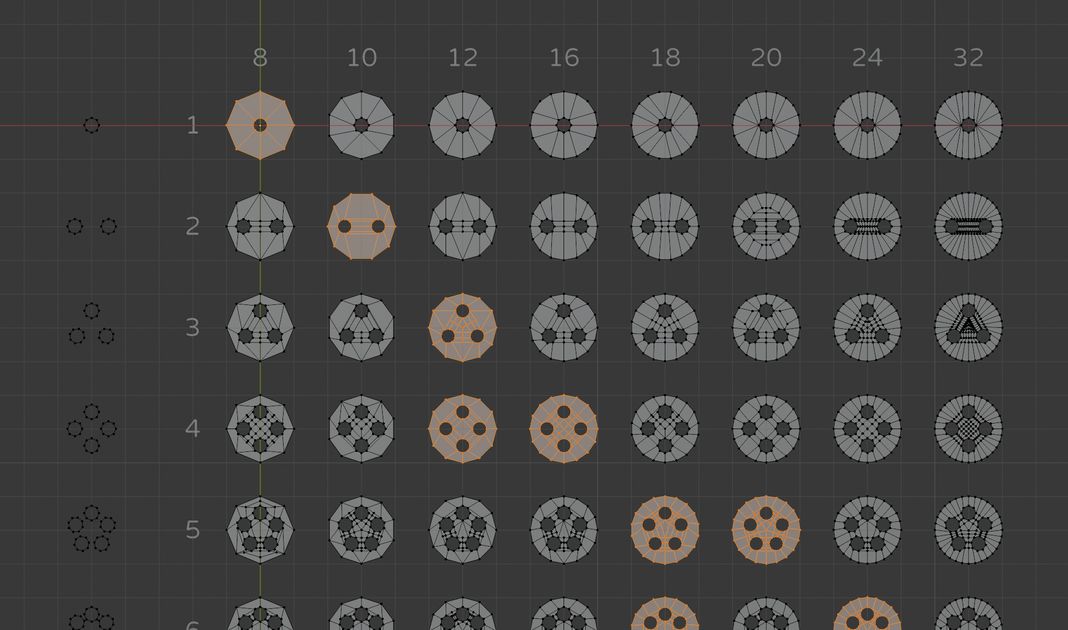Click the two-hole disc in column 10
Image resolution: width=1068 pixels, height=630 pixels.
pyautogui.click(x=361, y=226)
